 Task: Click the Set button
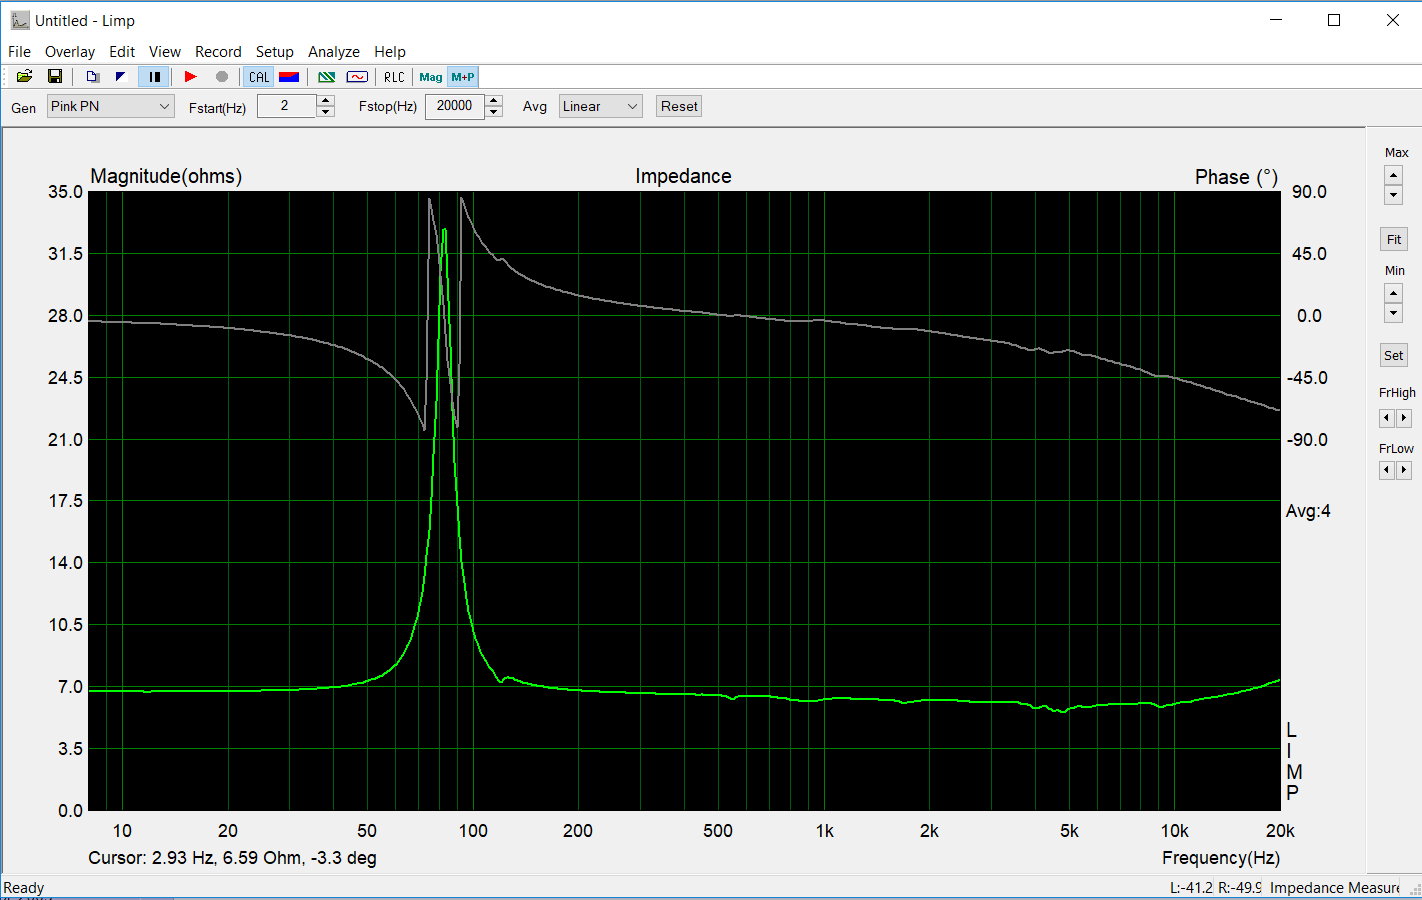(x=1394, y=355)
